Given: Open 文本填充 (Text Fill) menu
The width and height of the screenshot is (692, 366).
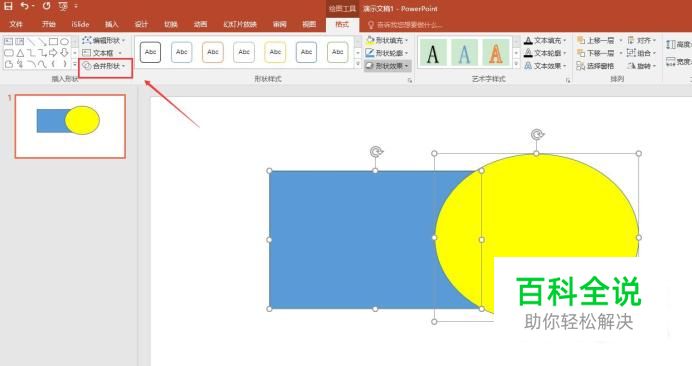Looking at the screenshot, I should pos(545,40).
